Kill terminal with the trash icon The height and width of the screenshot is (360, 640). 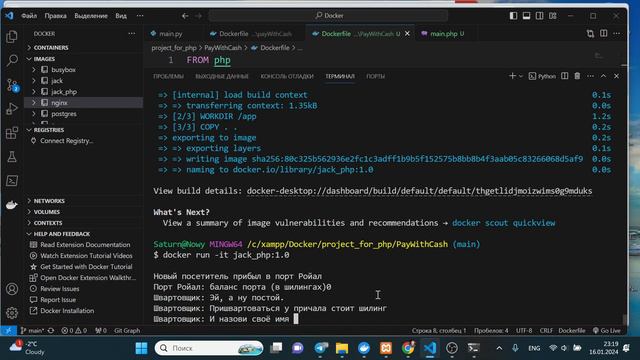(577, 76)
